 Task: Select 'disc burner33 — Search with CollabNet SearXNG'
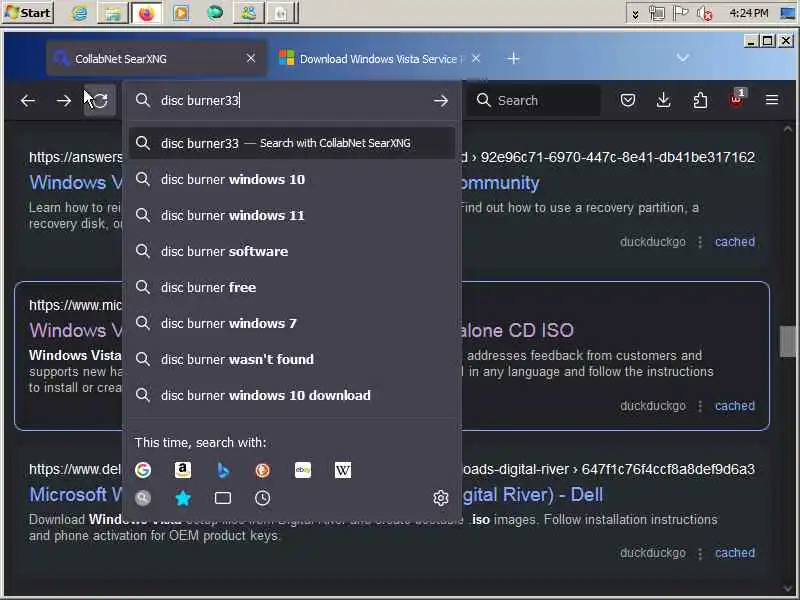tap(292, 143)
